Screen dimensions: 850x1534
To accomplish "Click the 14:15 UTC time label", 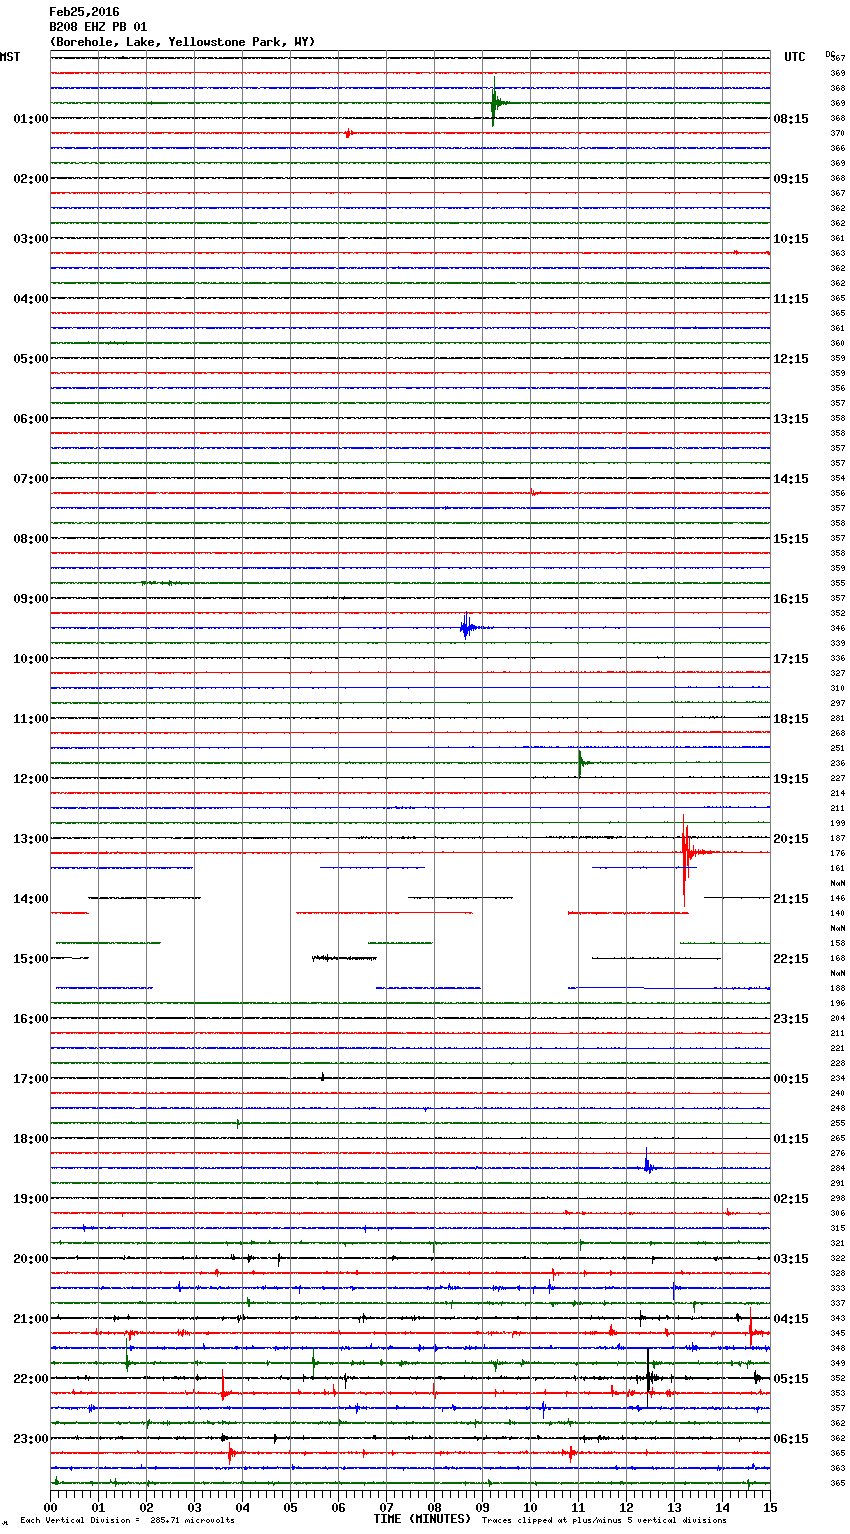I will [x=791, y=479].
